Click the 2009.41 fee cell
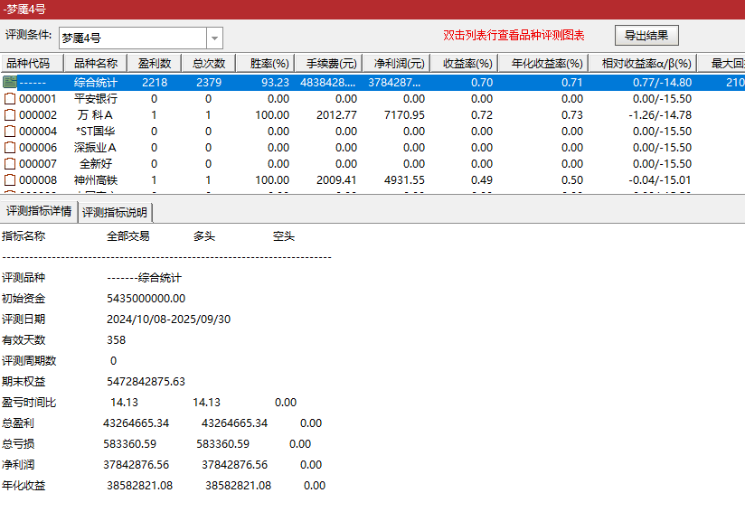 [336, 180]
